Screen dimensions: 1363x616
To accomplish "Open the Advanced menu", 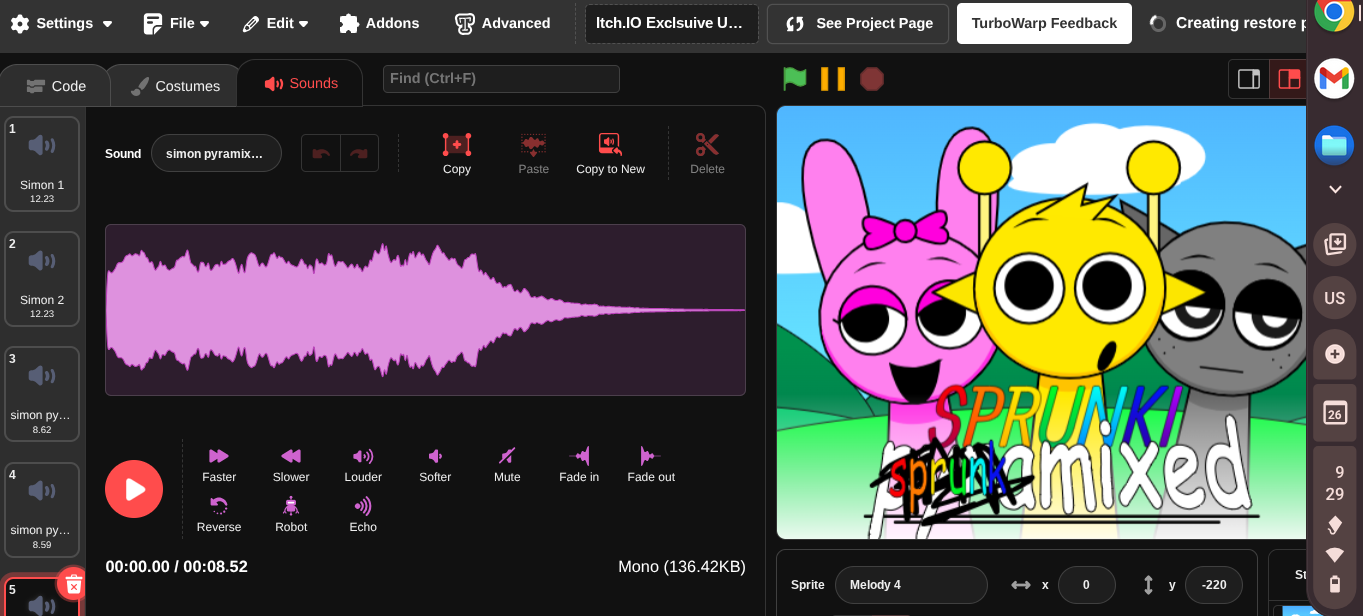I will [x=502, y=23].
